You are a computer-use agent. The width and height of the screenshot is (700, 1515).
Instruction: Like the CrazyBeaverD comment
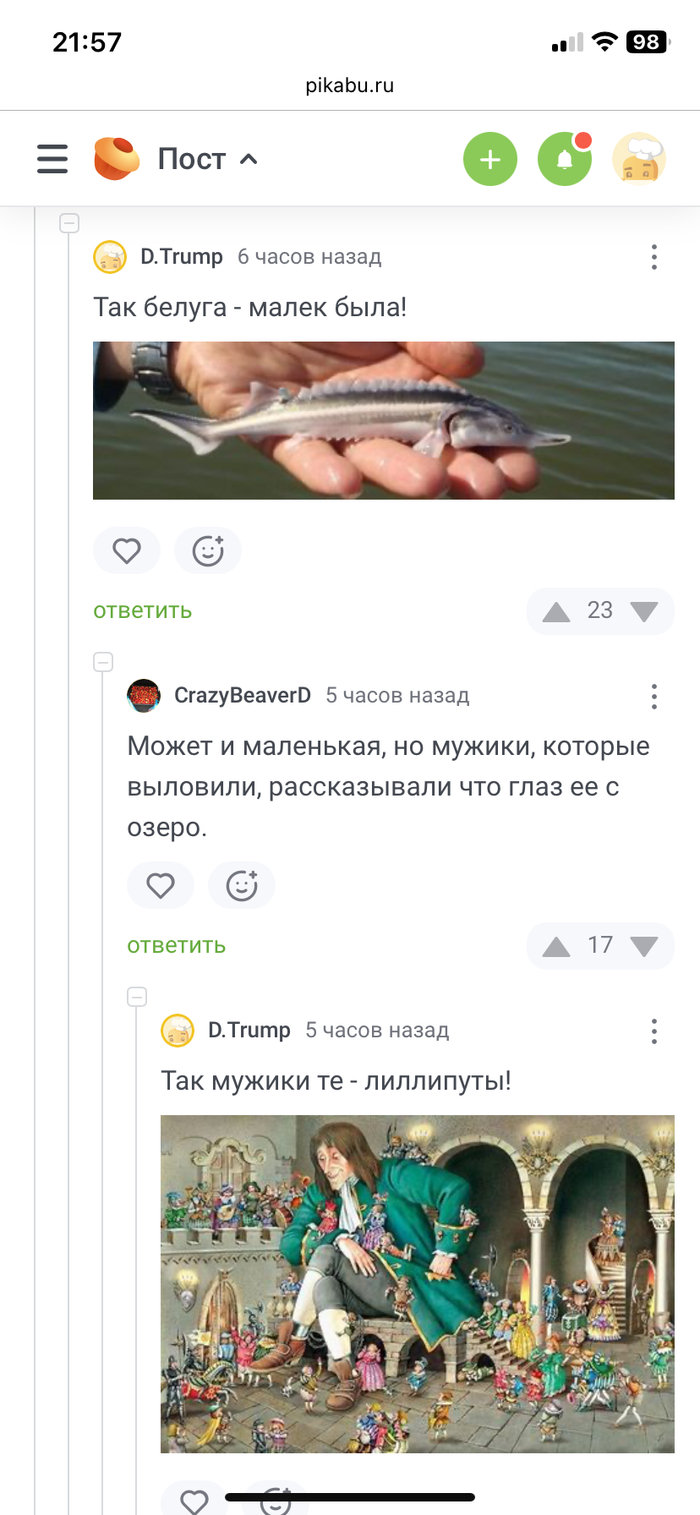[x=160, y=885]
